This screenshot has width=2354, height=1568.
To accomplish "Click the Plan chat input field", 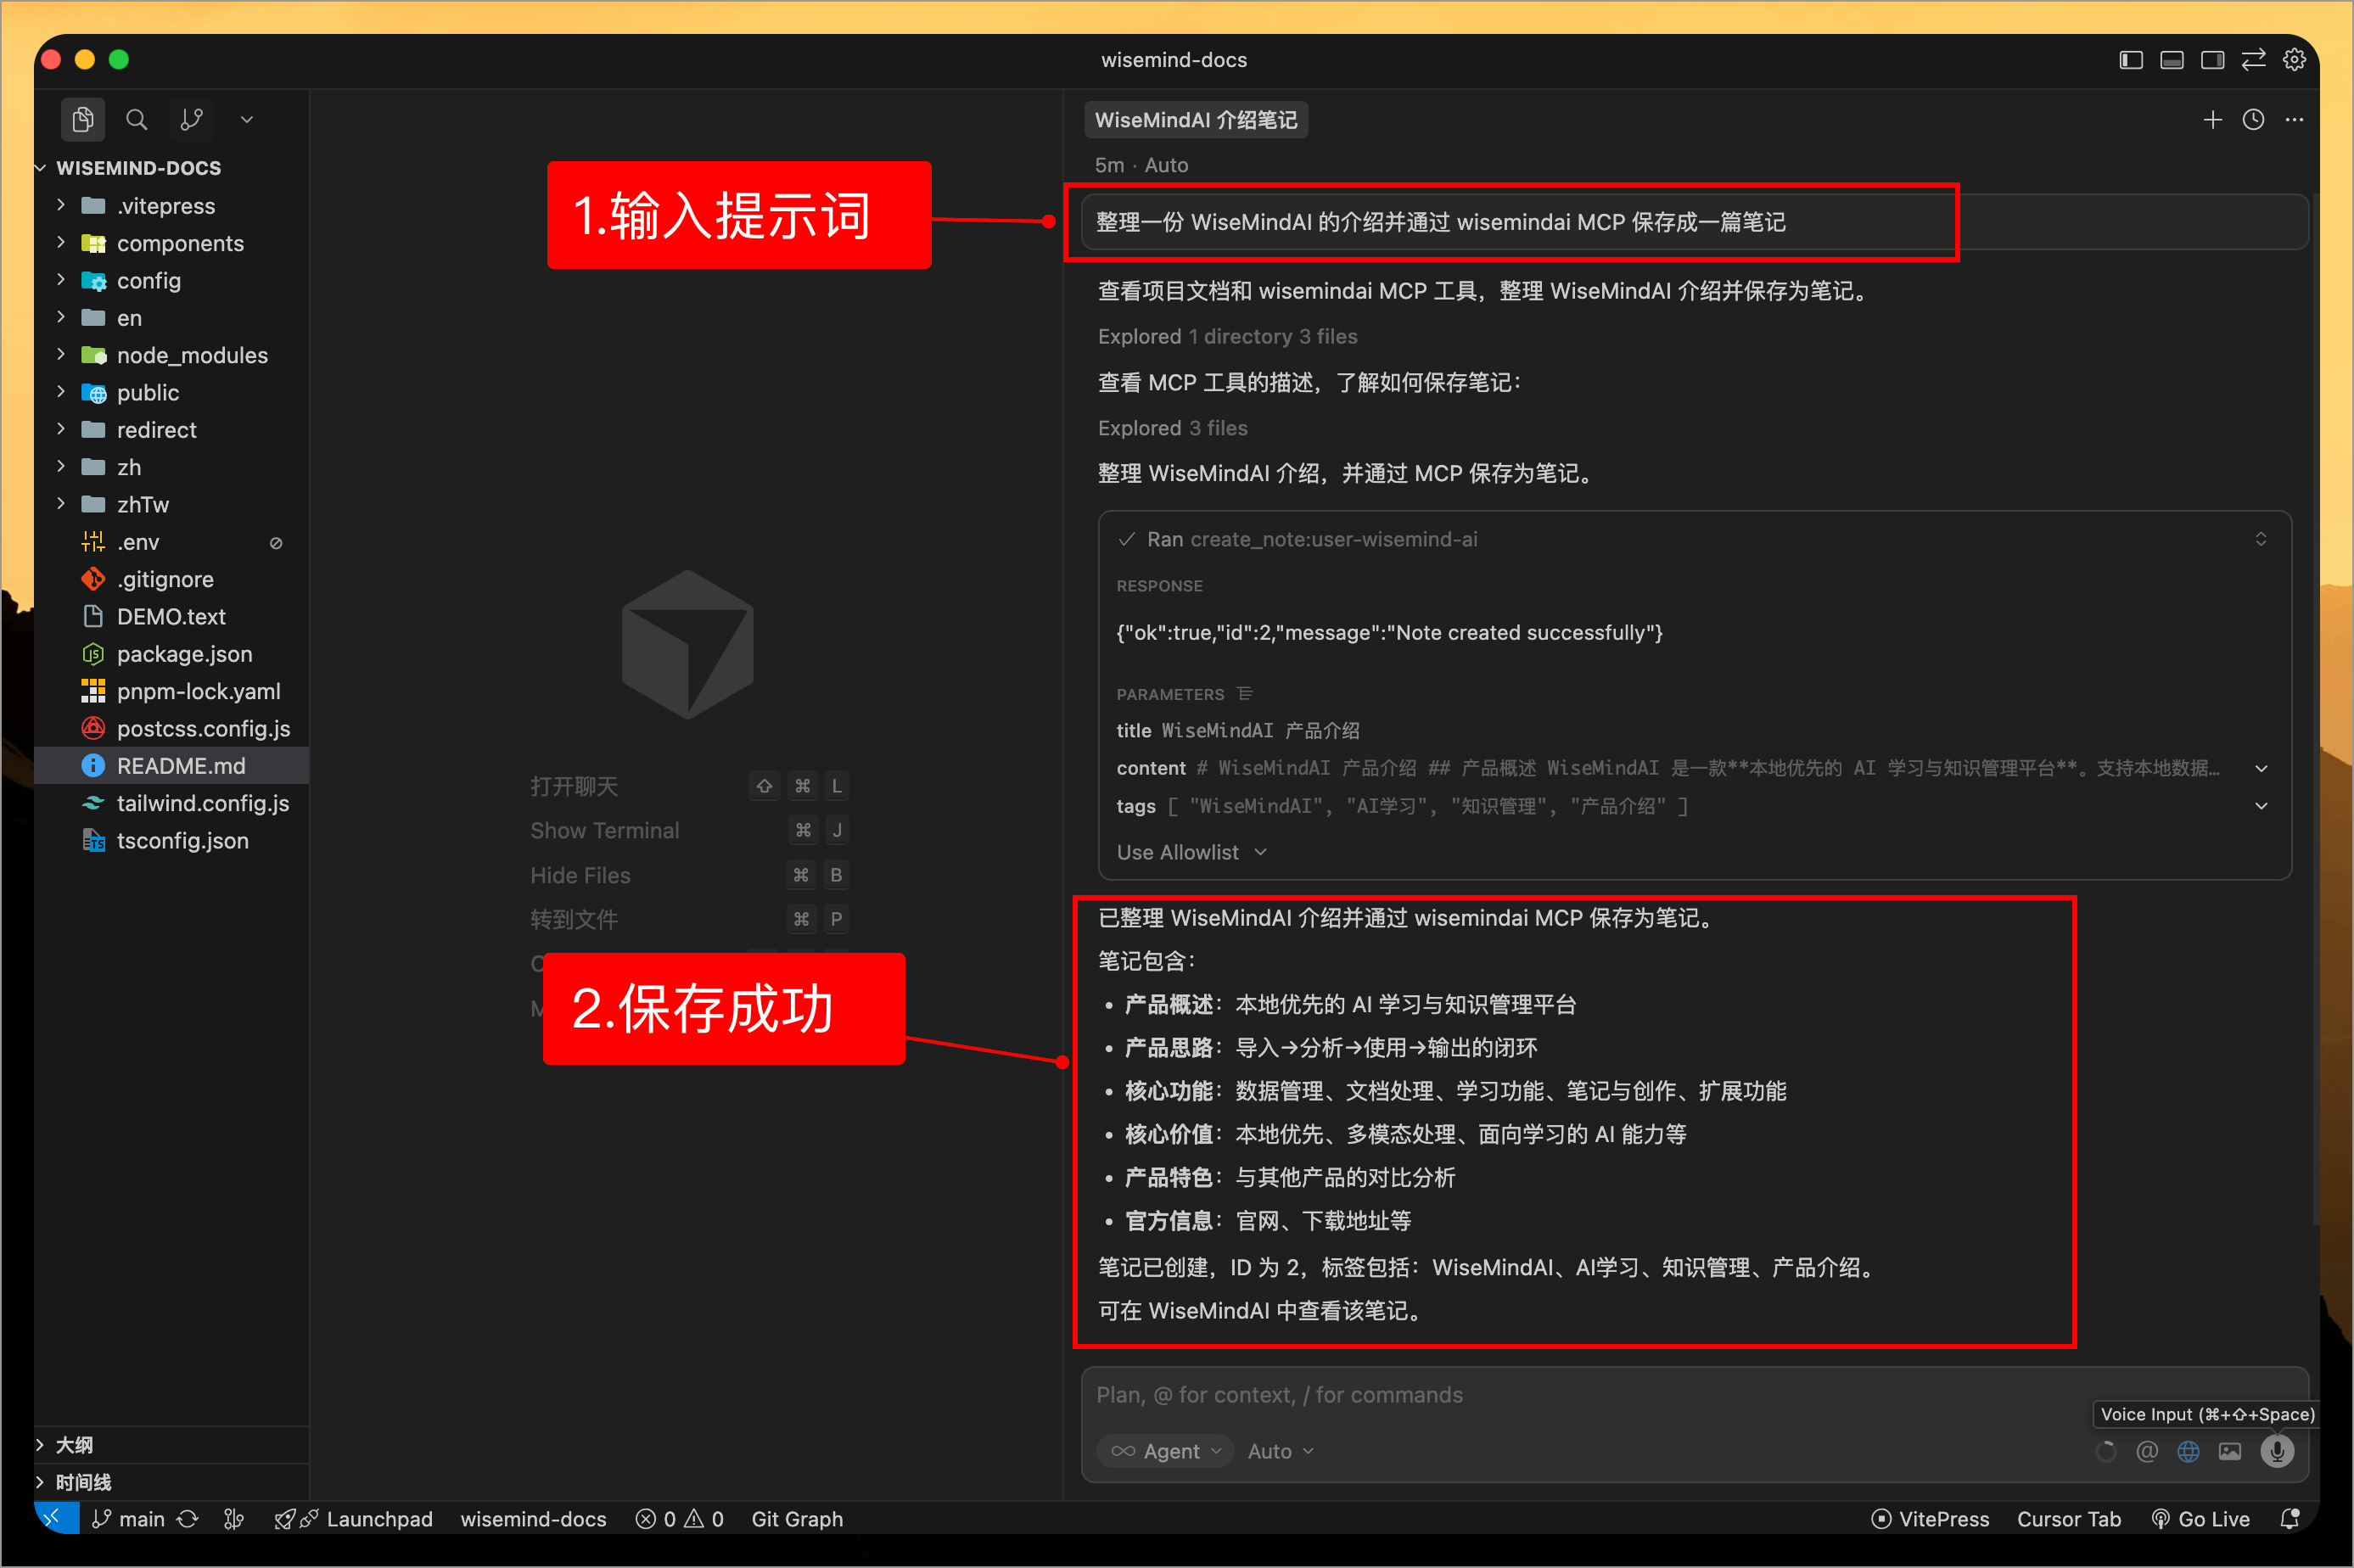I will tap(1500, 1394).
